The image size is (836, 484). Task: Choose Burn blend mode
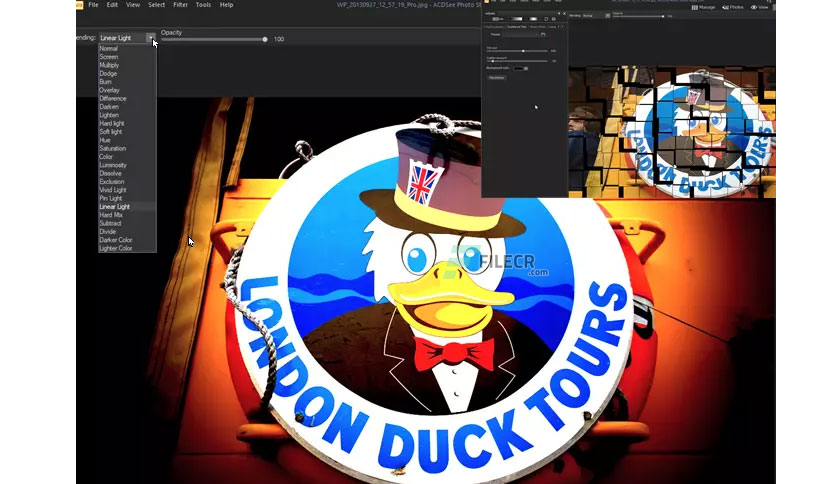127,82
